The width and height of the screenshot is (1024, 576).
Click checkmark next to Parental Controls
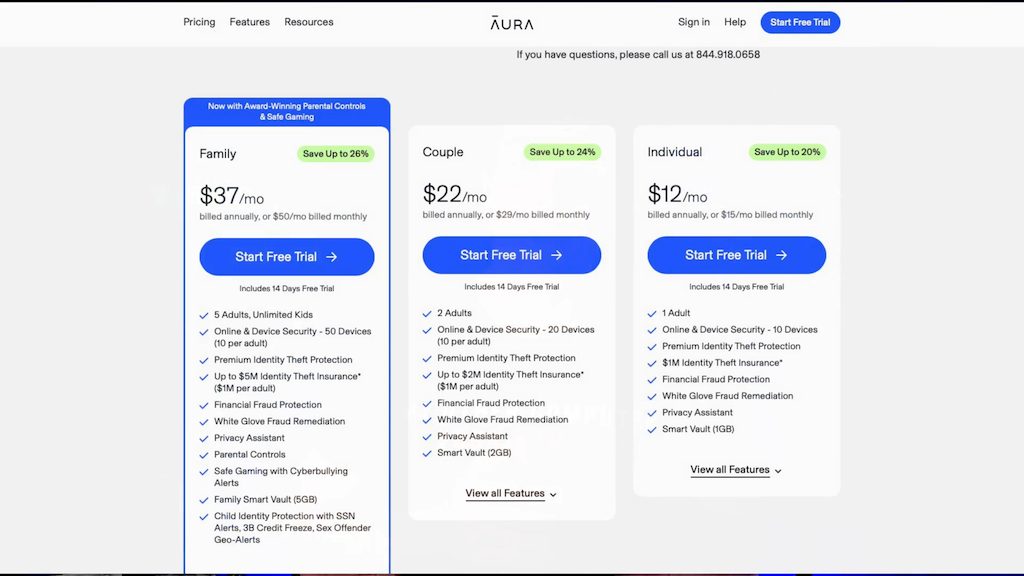(204, 455)
